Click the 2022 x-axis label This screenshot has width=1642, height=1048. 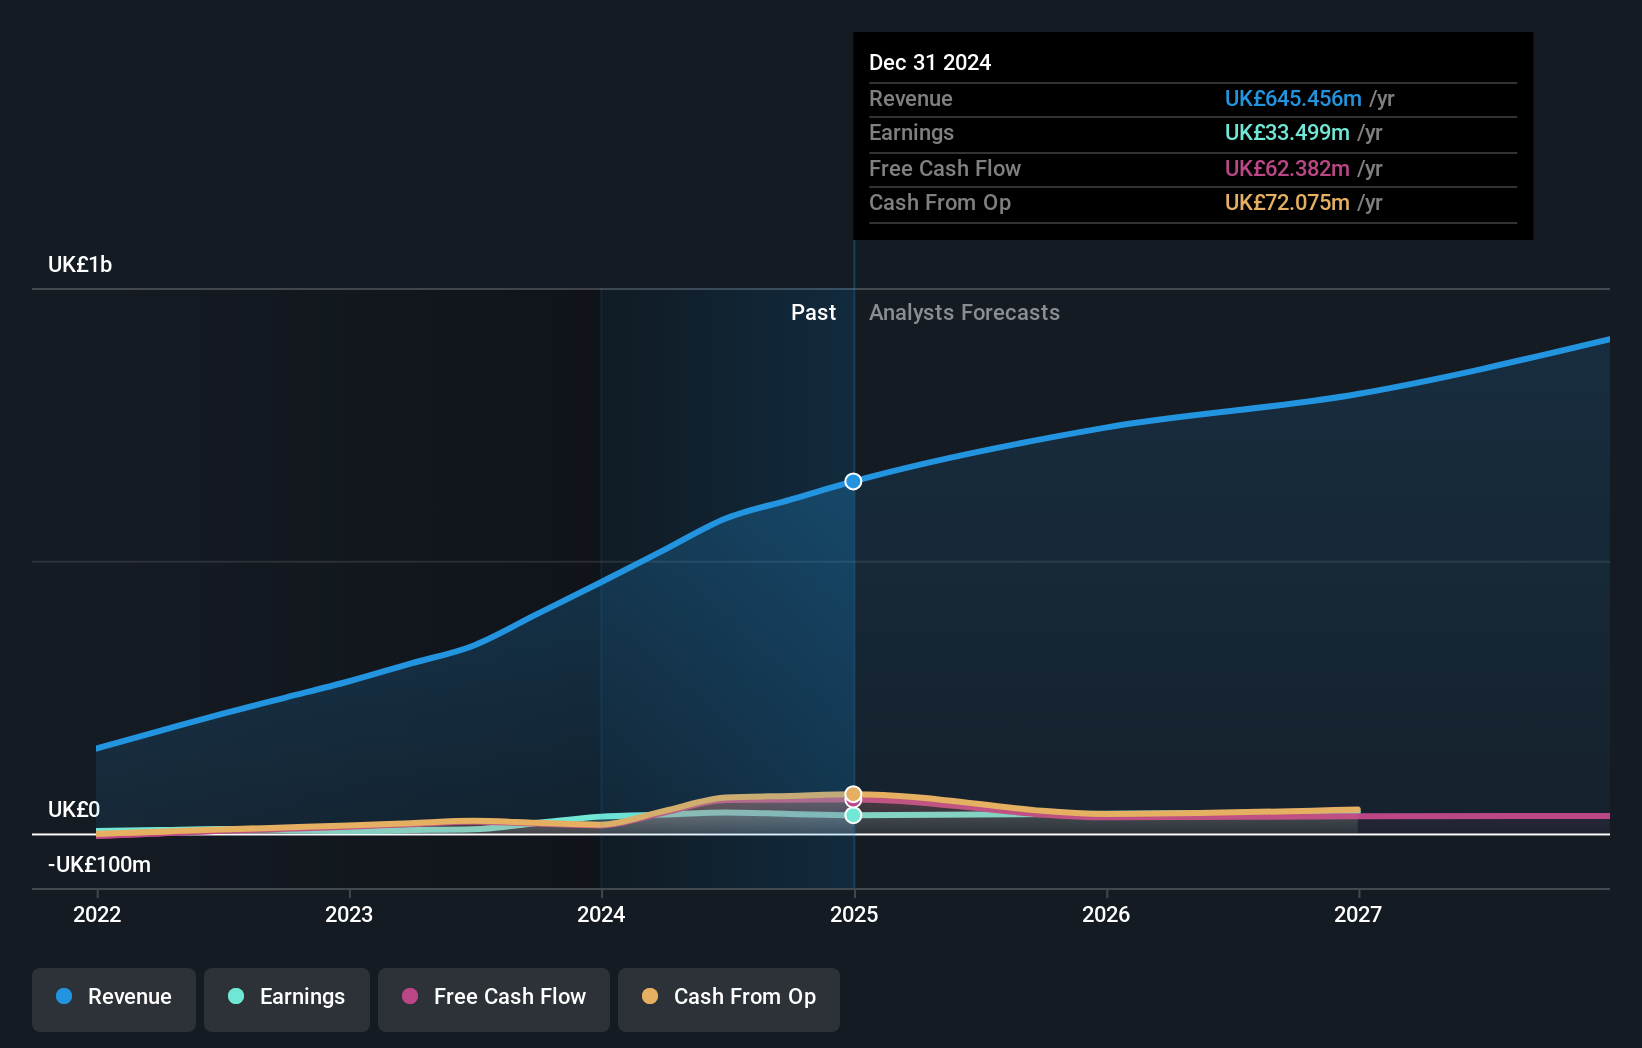coord(97,914)
